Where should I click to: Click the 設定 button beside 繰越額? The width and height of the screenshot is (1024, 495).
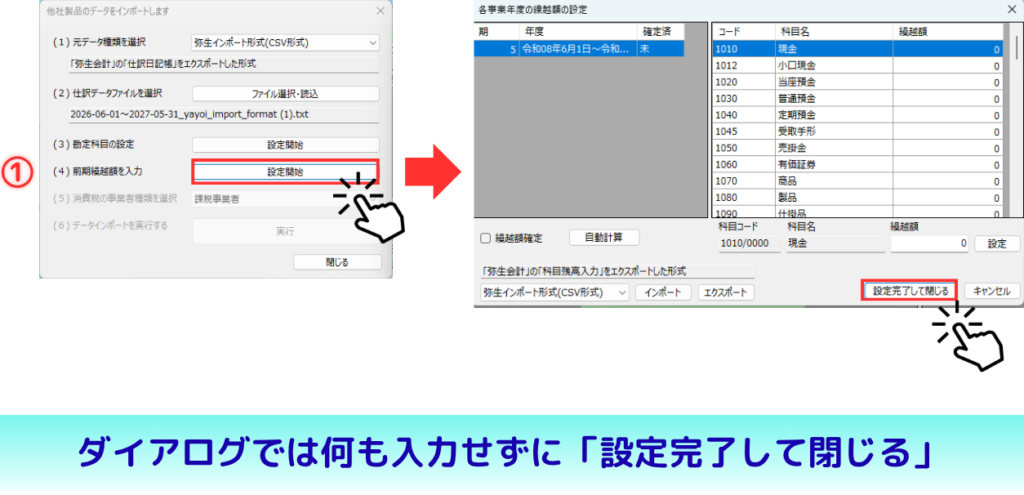[997, 244]
